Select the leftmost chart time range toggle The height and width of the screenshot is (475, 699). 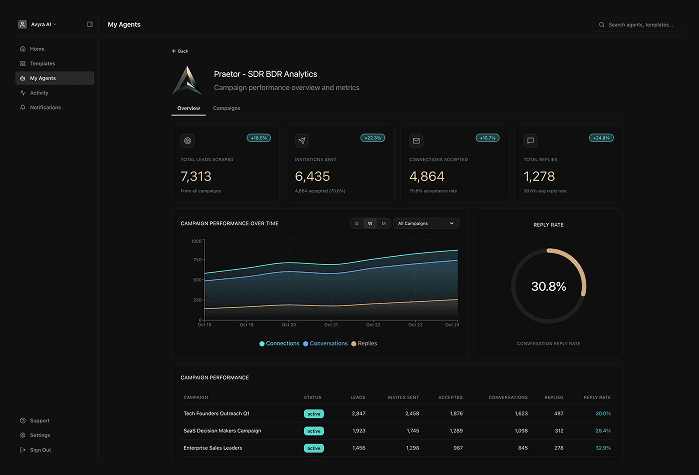[x=357, y=223]
